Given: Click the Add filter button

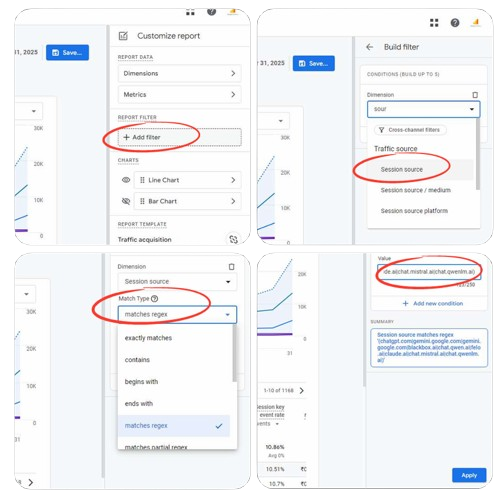Looking at the screenshot, I should click(179, 137).
